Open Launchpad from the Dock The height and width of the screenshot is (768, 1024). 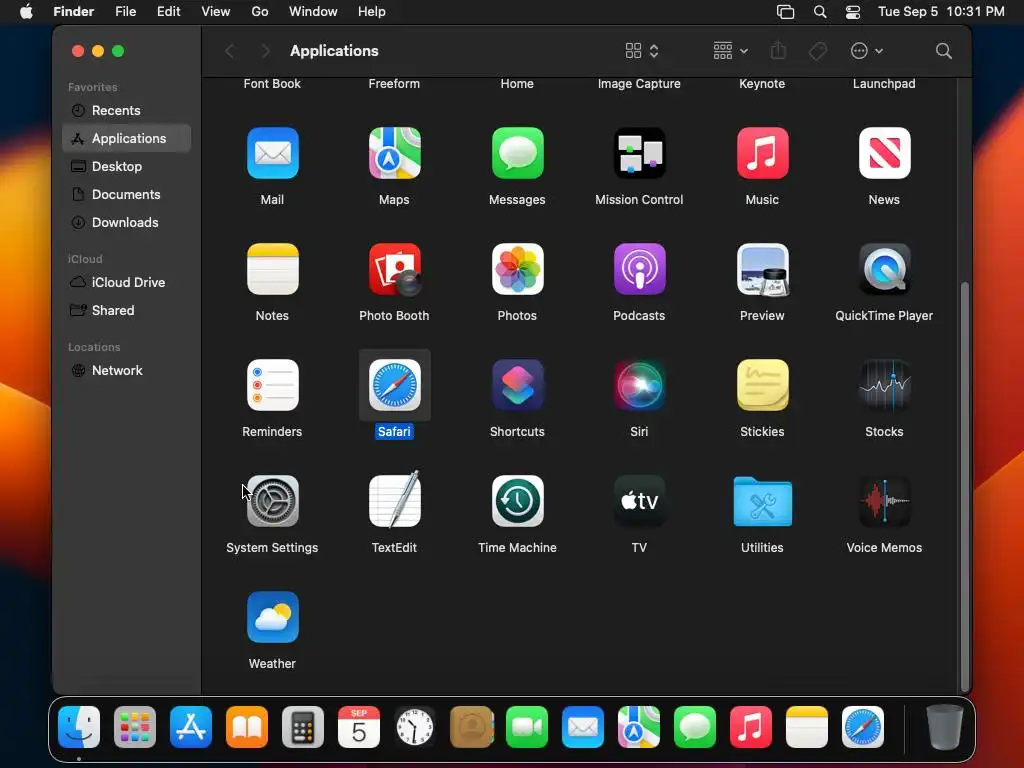[x=135, y=727]
